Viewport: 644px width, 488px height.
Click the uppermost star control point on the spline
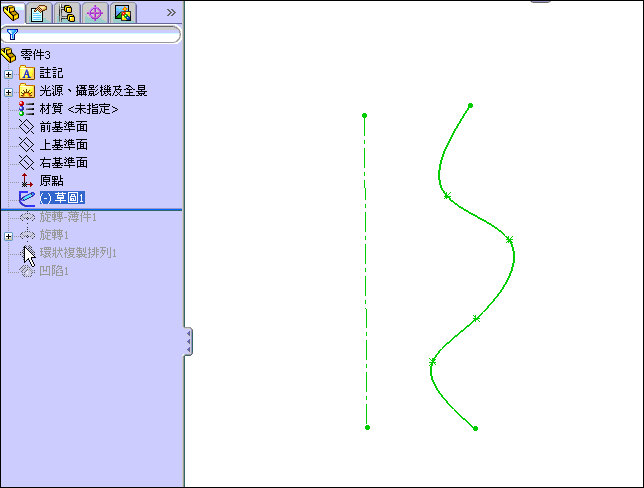pos(447,196)
